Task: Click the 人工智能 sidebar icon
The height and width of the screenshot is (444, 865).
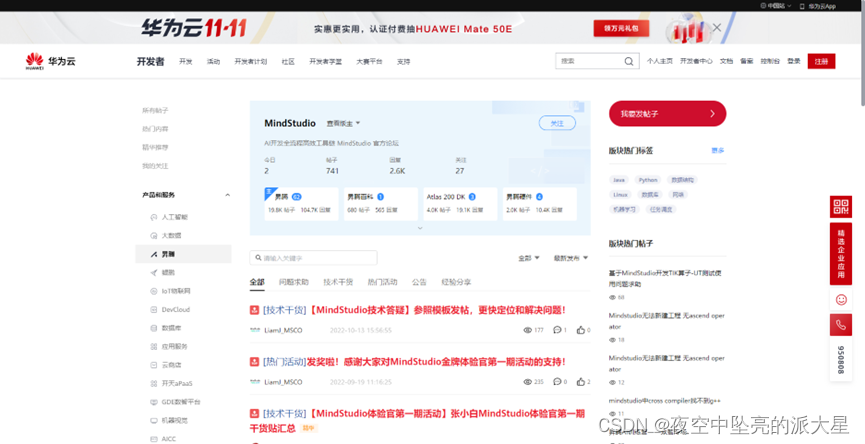Action: pyautogui.click(x=154, y=217)
